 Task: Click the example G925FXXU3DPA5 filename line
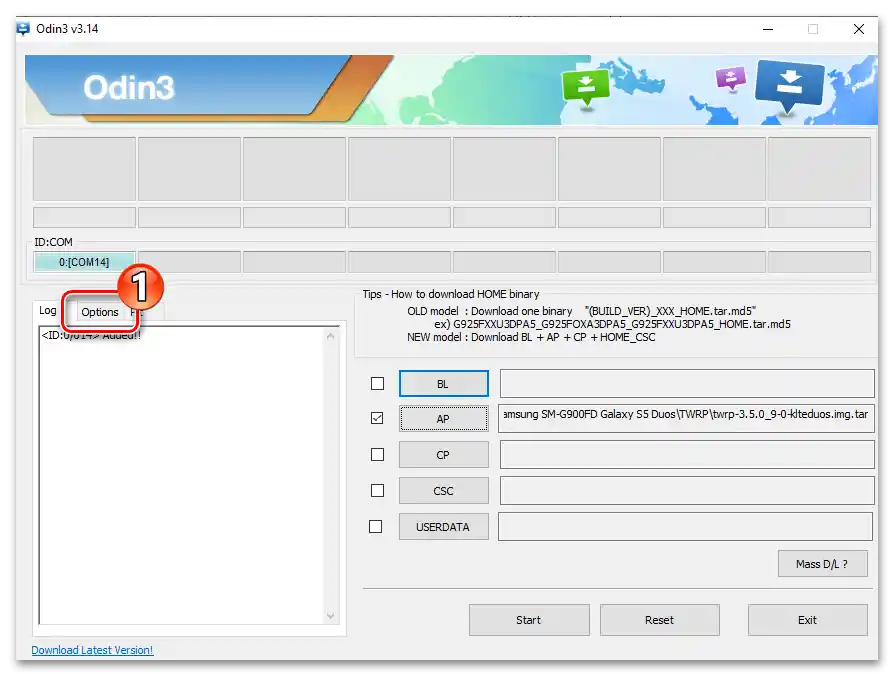612,324
